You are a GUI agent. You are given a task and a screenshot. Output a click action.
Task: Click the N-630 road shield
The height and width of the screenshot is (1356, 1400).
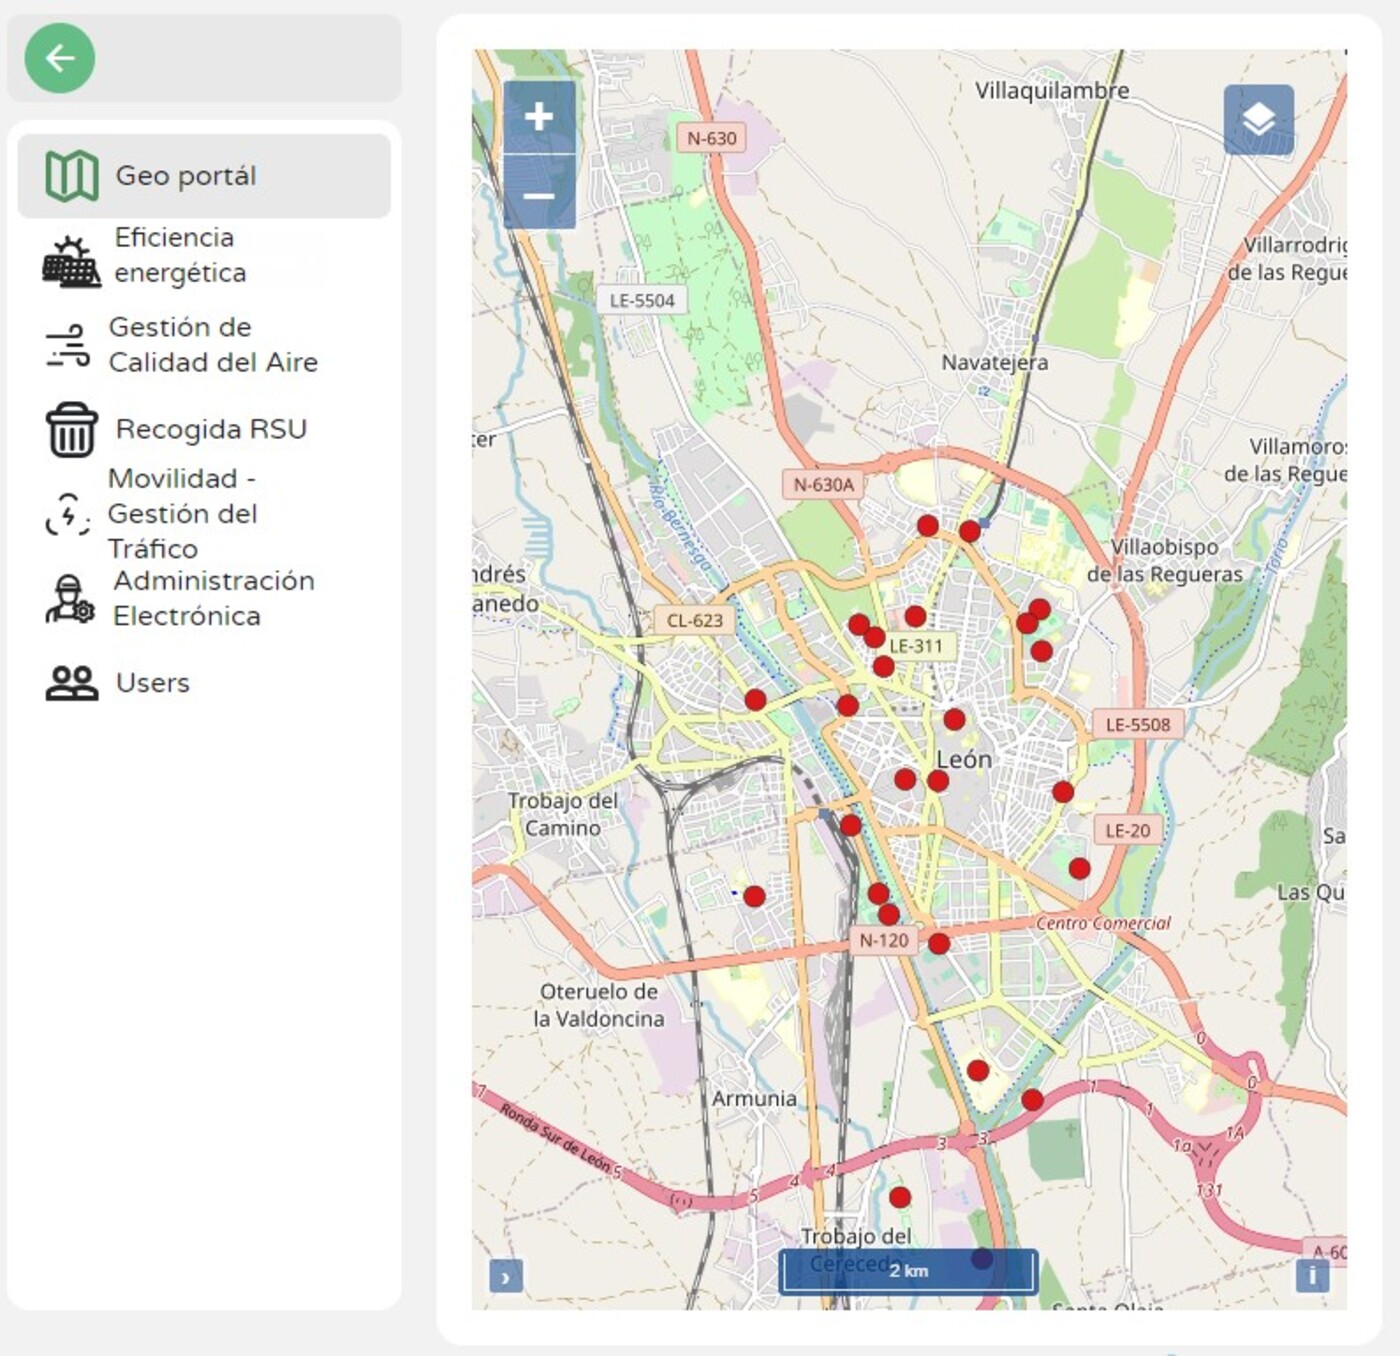coord(712,138)
